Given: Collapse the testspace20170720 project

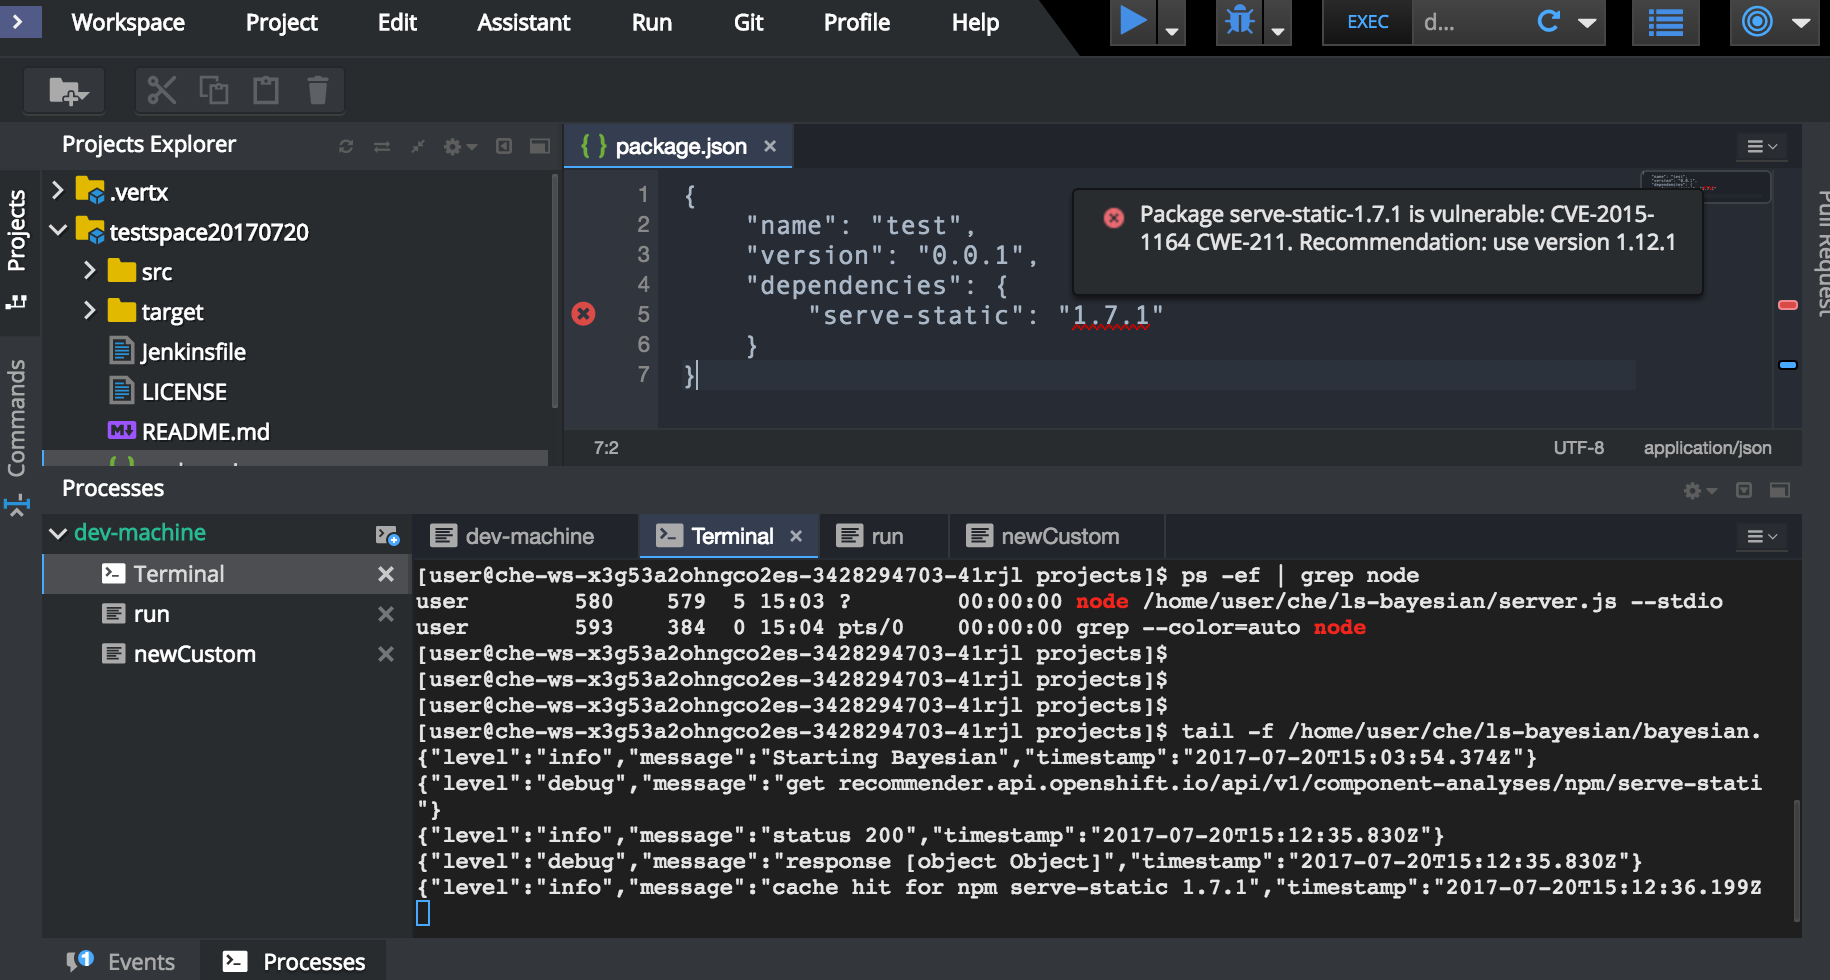Looking at the screenshot, I should (x=58, y=231).
